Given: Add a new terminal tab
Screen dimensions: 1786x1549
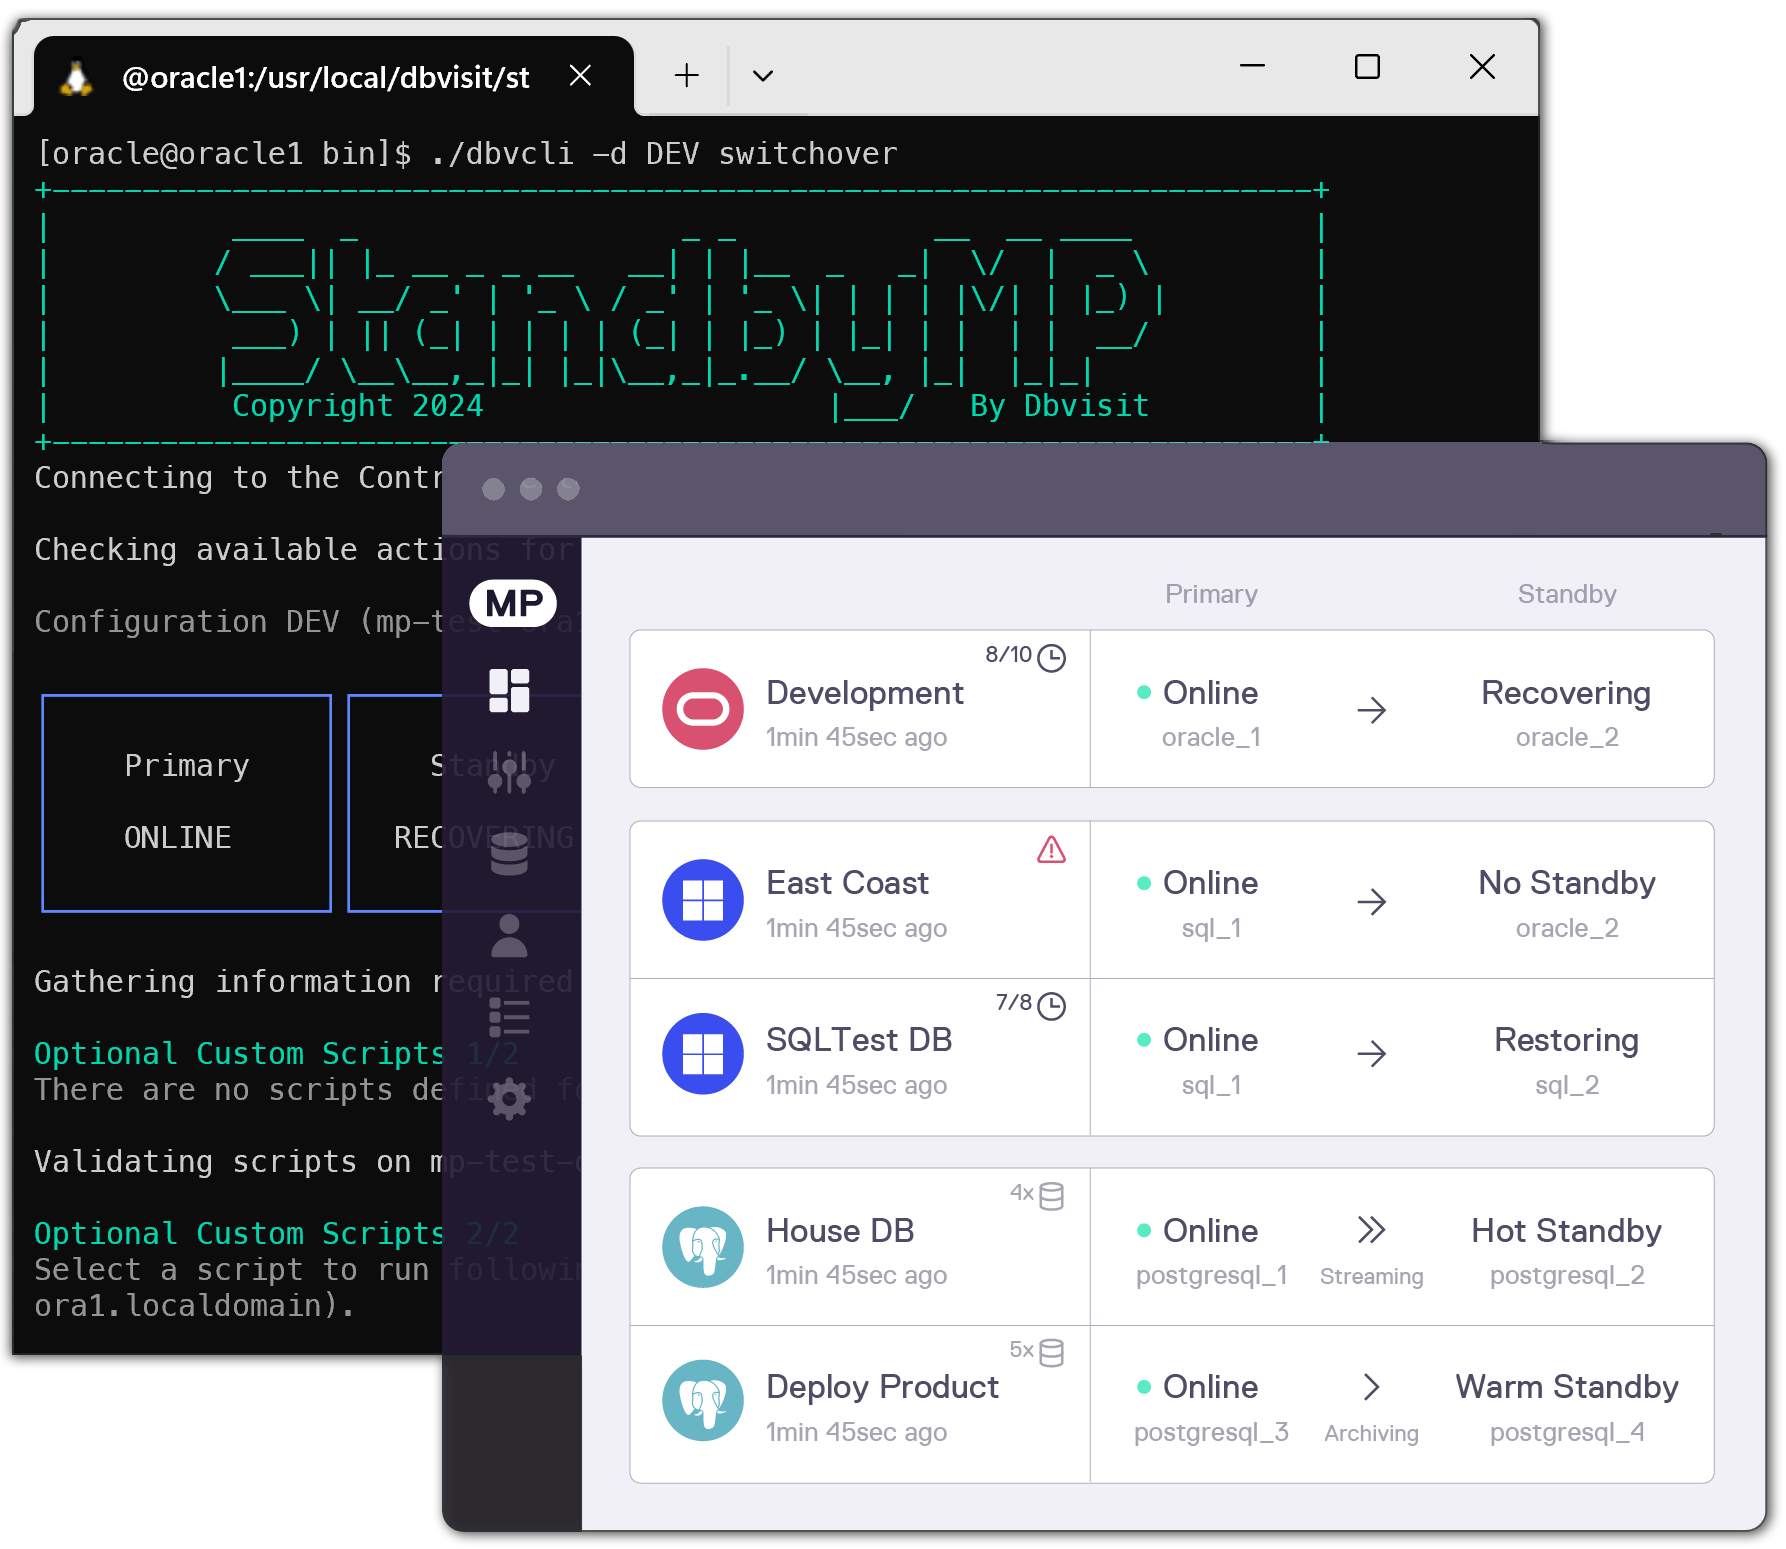Looking at the screenshot, I should coord(687,76).
